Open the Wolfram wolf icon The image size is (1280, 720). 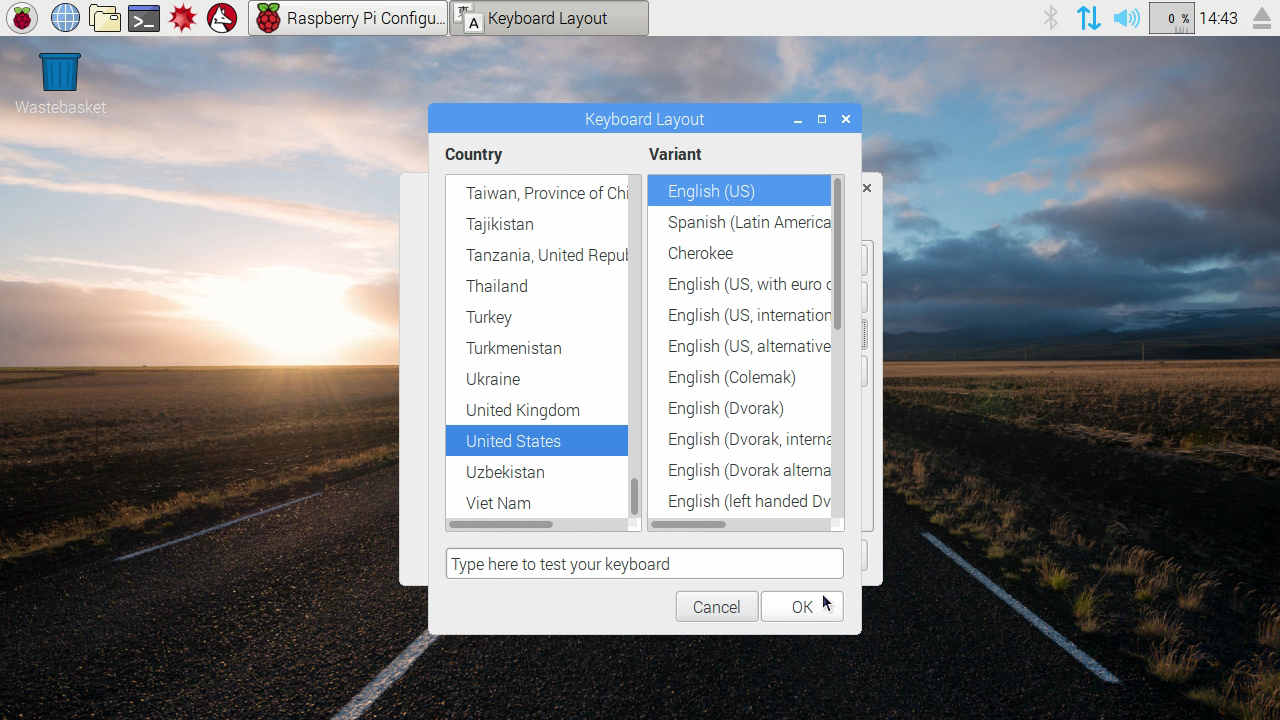[x=222, y=18]
